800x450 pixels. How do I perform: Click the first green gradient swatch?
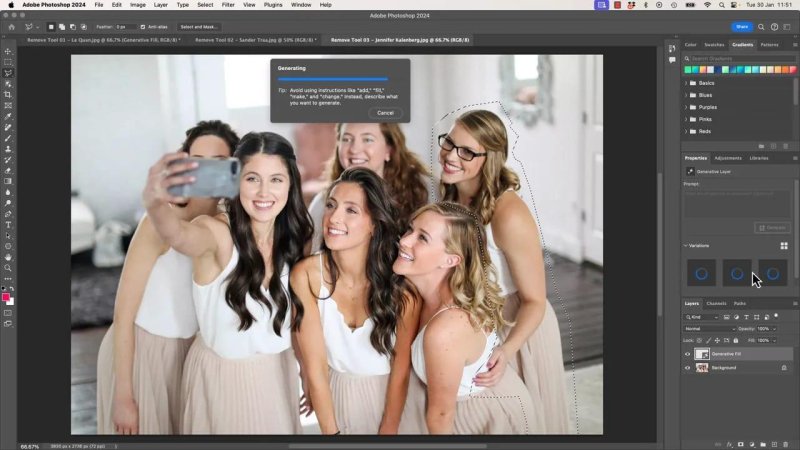(x=687, y=70)
